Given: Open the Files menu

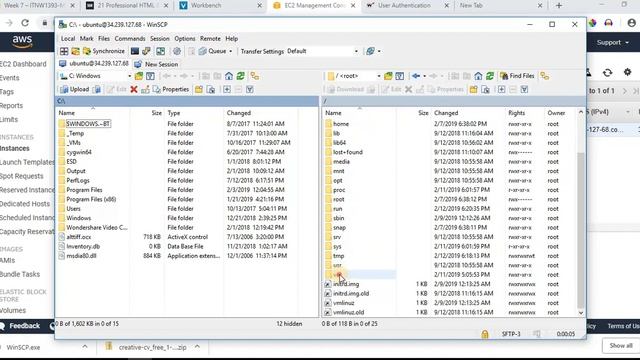Looking at the screenshot, I should [104, 38].
